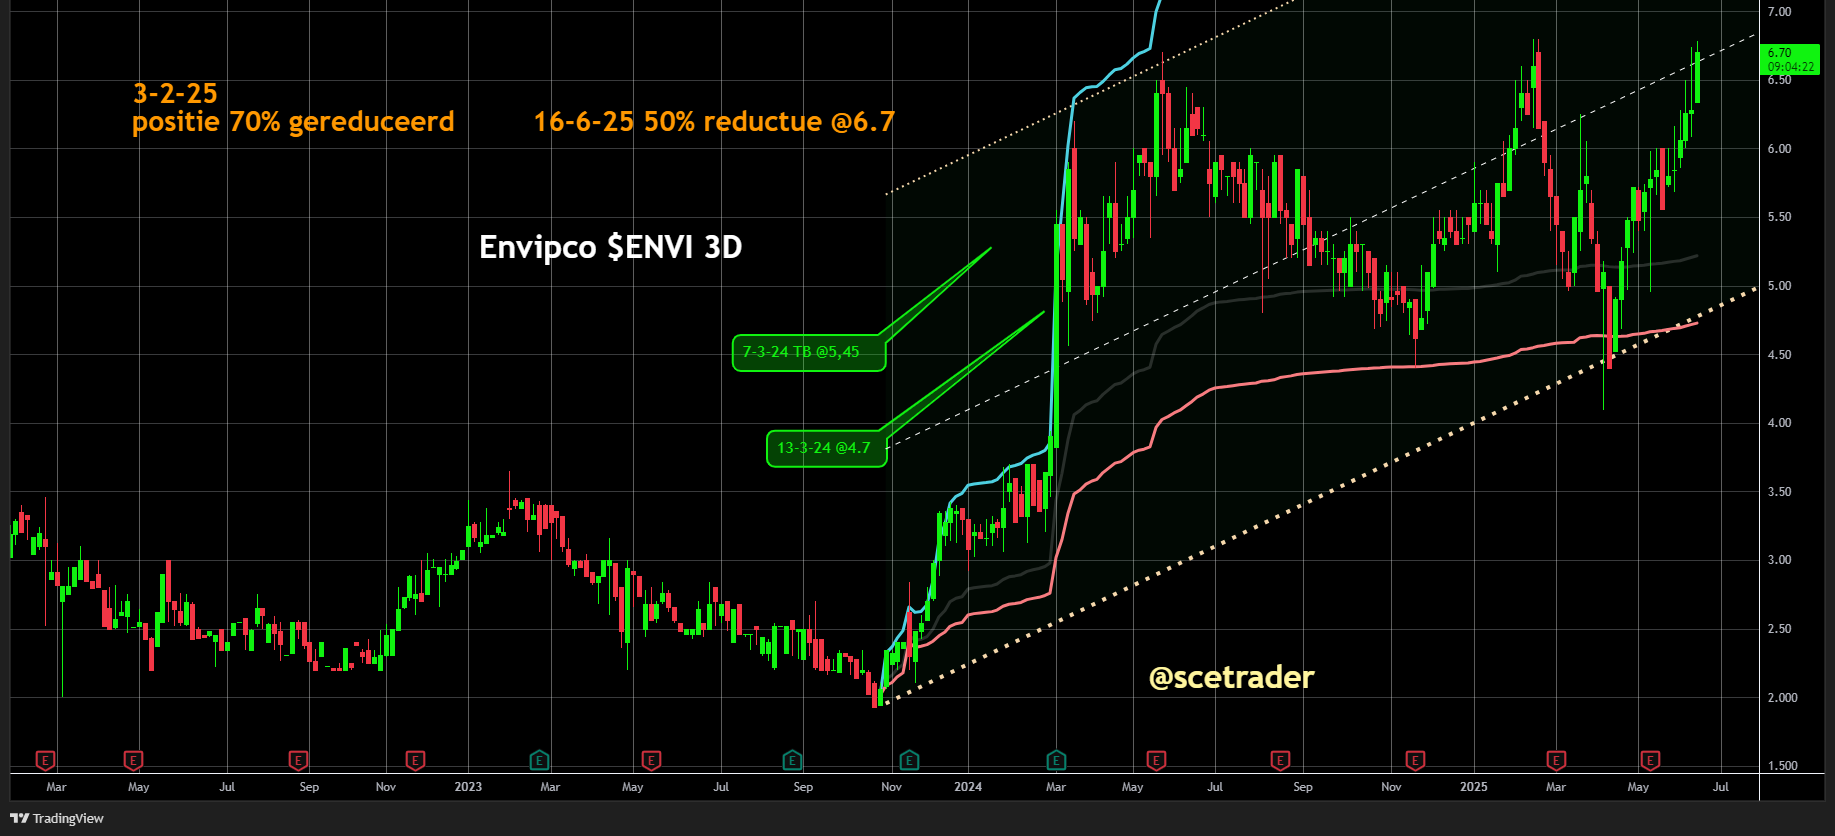Show the earnings marker after May 2024
Screen dimensions: 1835x836
point(1156,761)
